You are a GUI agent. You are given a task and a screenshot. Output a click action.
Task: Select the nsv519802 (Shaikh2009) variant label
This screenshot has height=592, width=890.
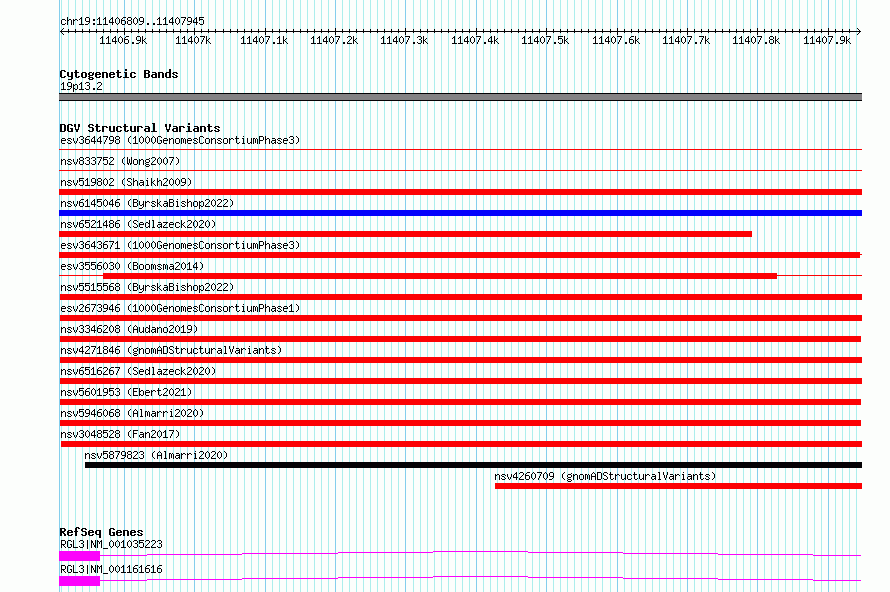click(x=126, y=182)
